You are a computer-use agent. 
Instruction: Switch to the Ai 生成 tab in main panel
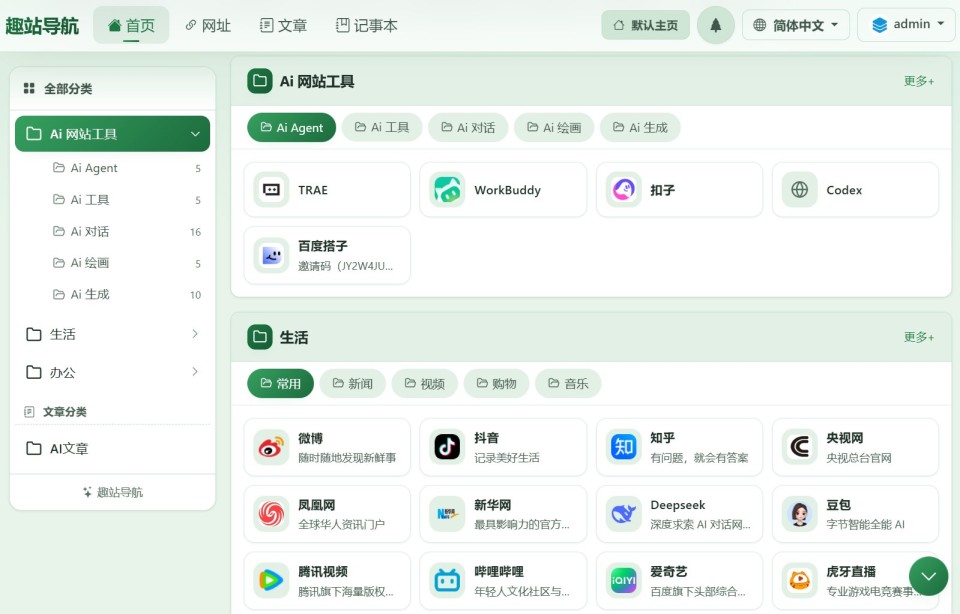[640, 127]
